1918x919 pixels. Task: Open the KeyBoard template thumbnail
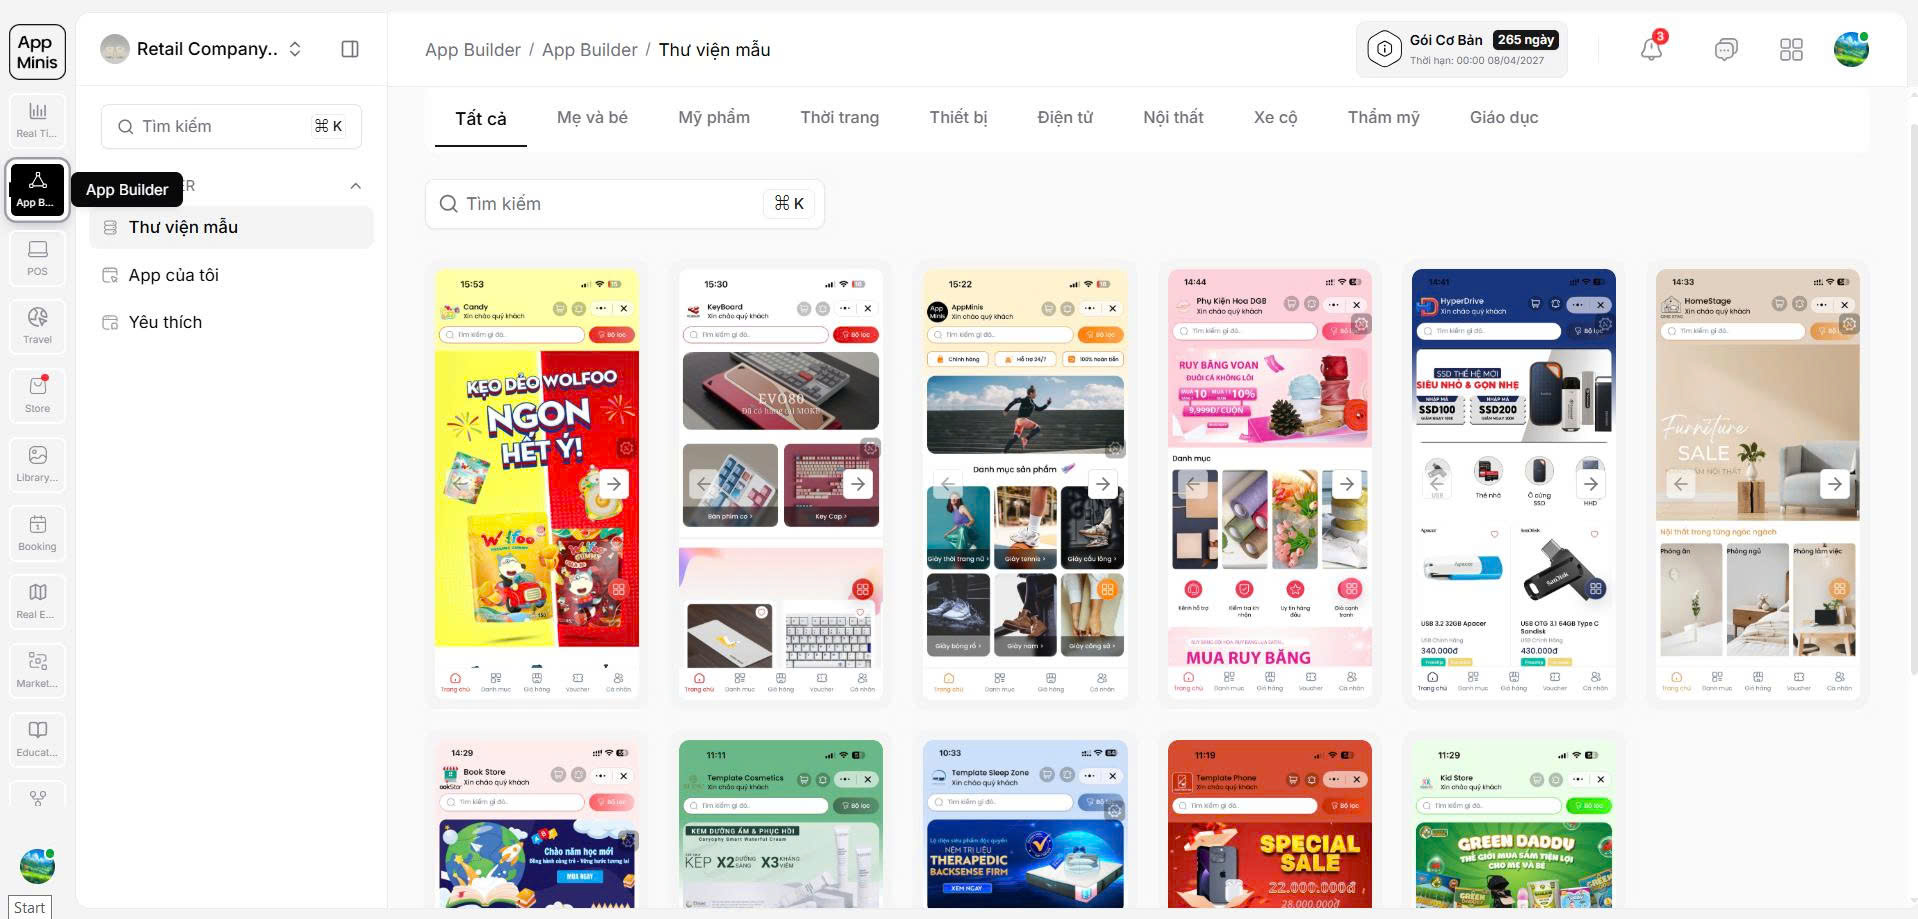click(x=781, y=484)
